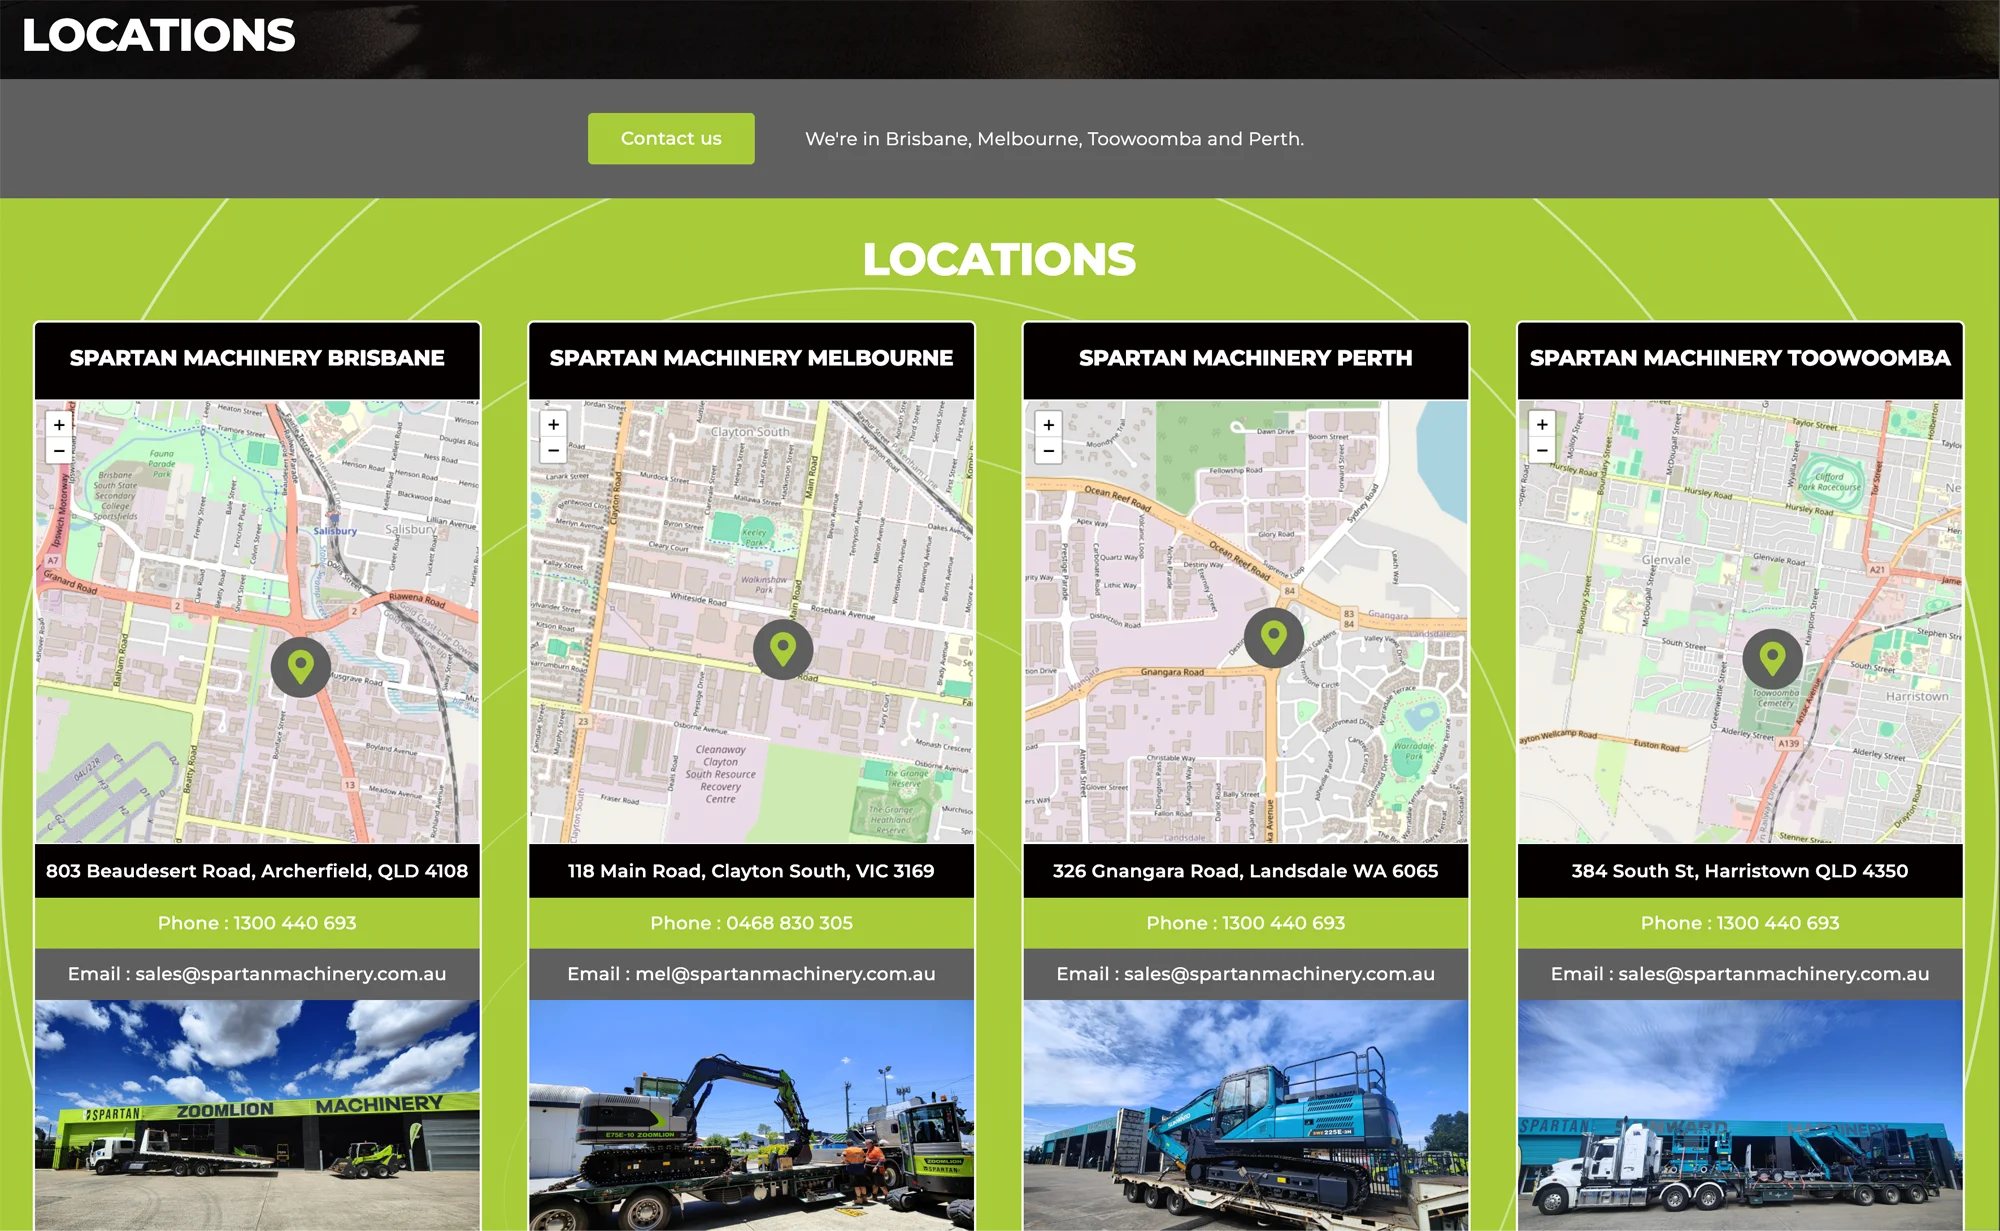
Task: Select the 803 Beaudesert Road address
Action: point(257,871)
